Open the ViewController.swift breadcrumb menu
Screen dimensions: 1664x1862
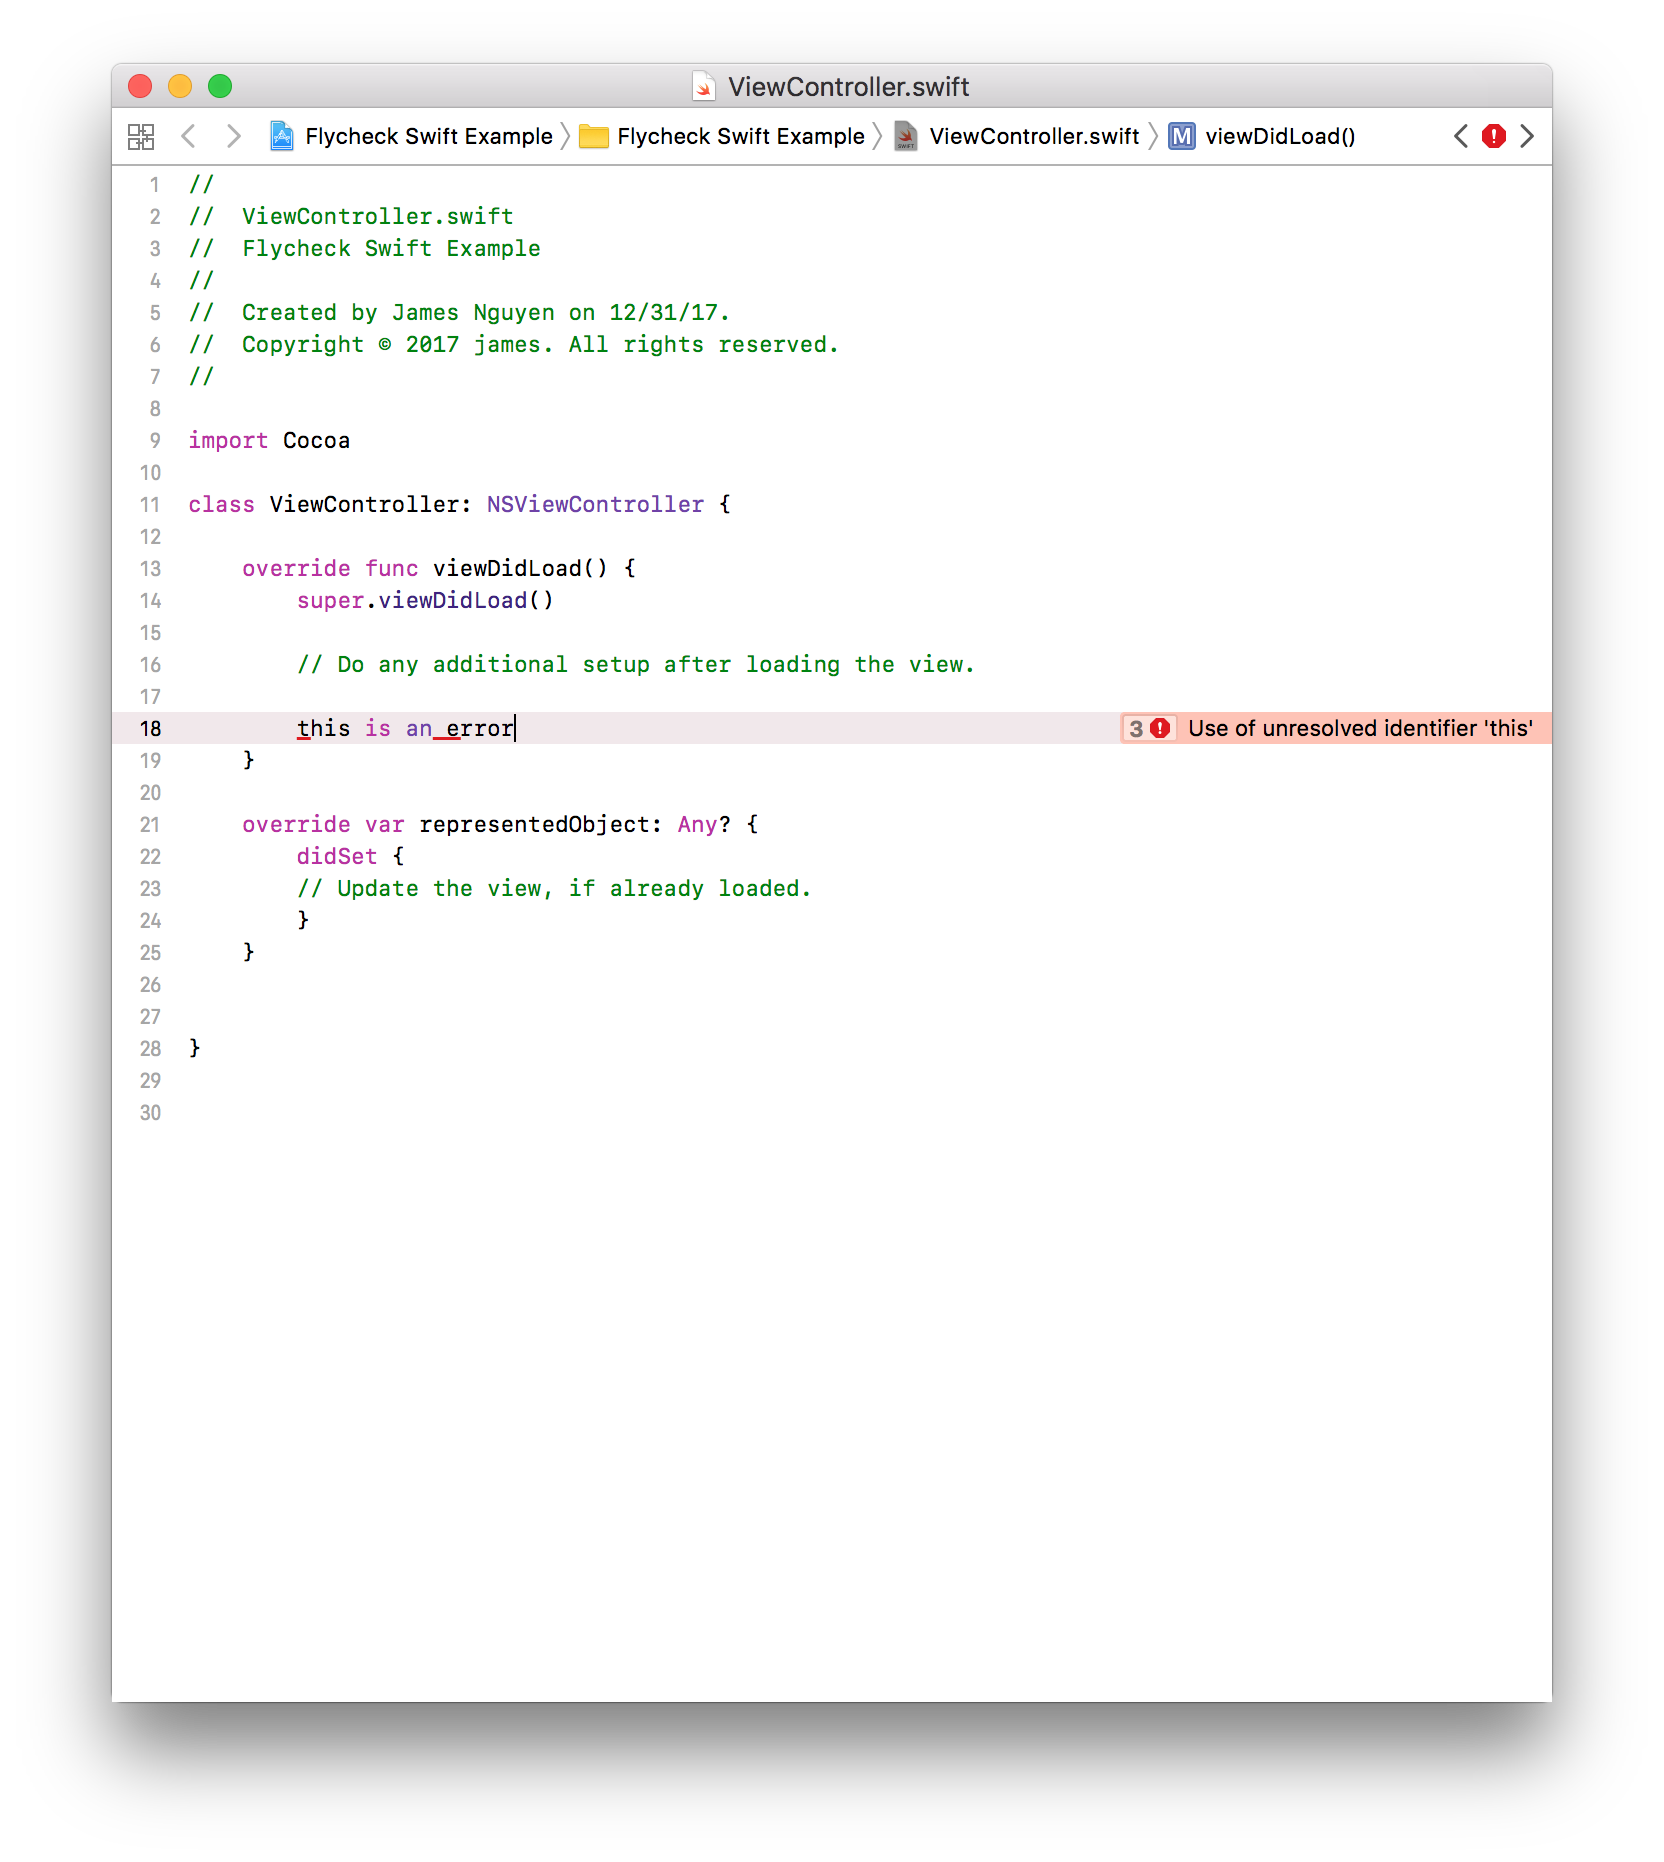1034,136
